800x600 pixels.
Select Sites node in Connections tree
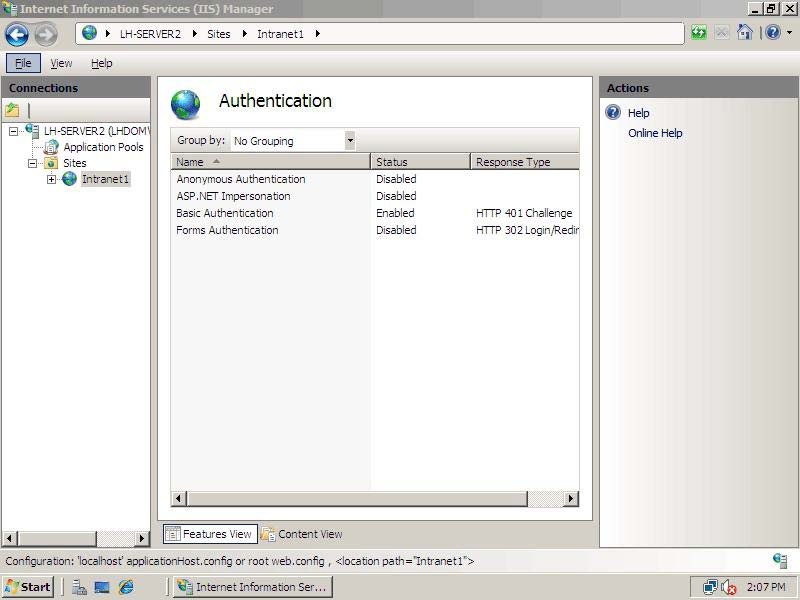(74, 163)
